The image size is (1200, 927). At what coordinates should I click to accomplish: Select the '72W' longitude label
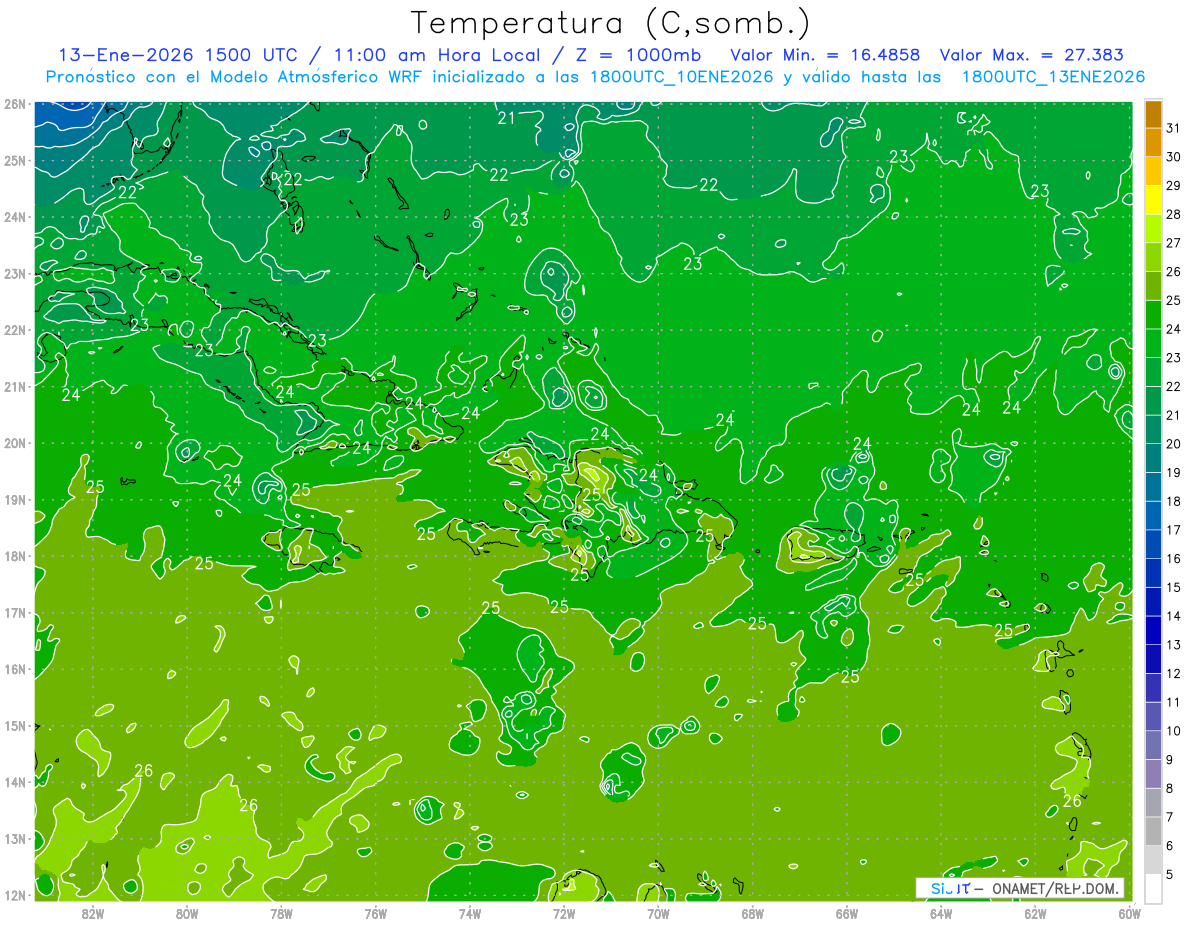click(564, 913)
